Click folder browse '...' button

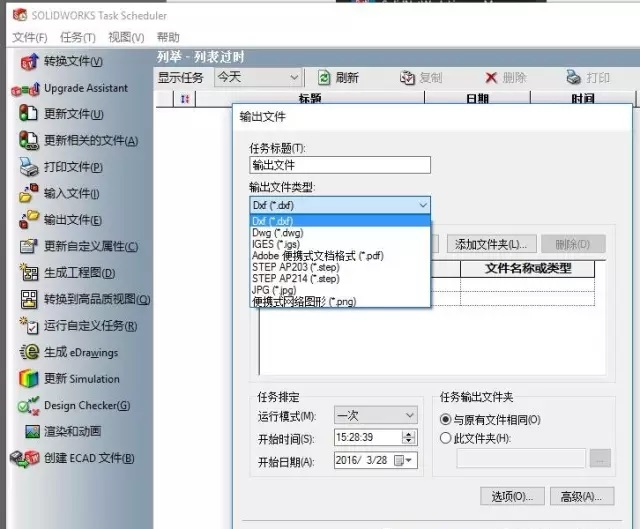tap(600, 458)
